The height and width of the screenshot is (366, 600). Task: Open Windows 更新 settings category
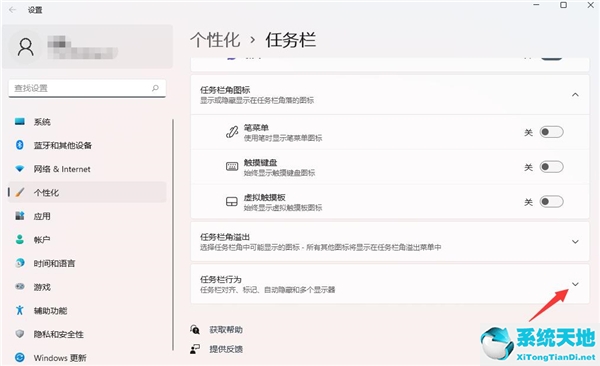coord(87,358)
